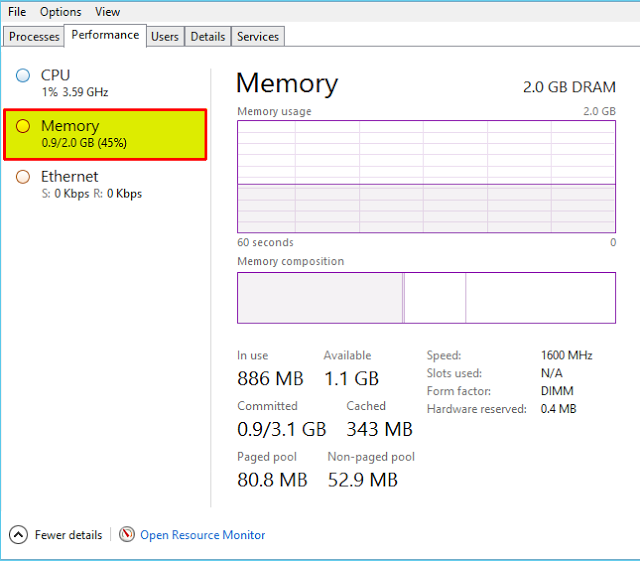The height and width of the screenshot is (561, 640).
Task: Click the Resource Monitor gauge icon
Action: pos(127,534)
